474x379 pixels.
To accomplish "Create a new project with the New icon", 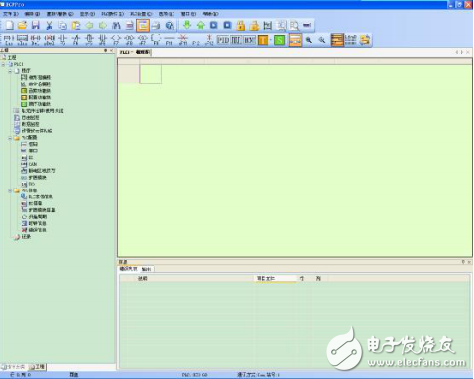I will click(x=9, y=25).
